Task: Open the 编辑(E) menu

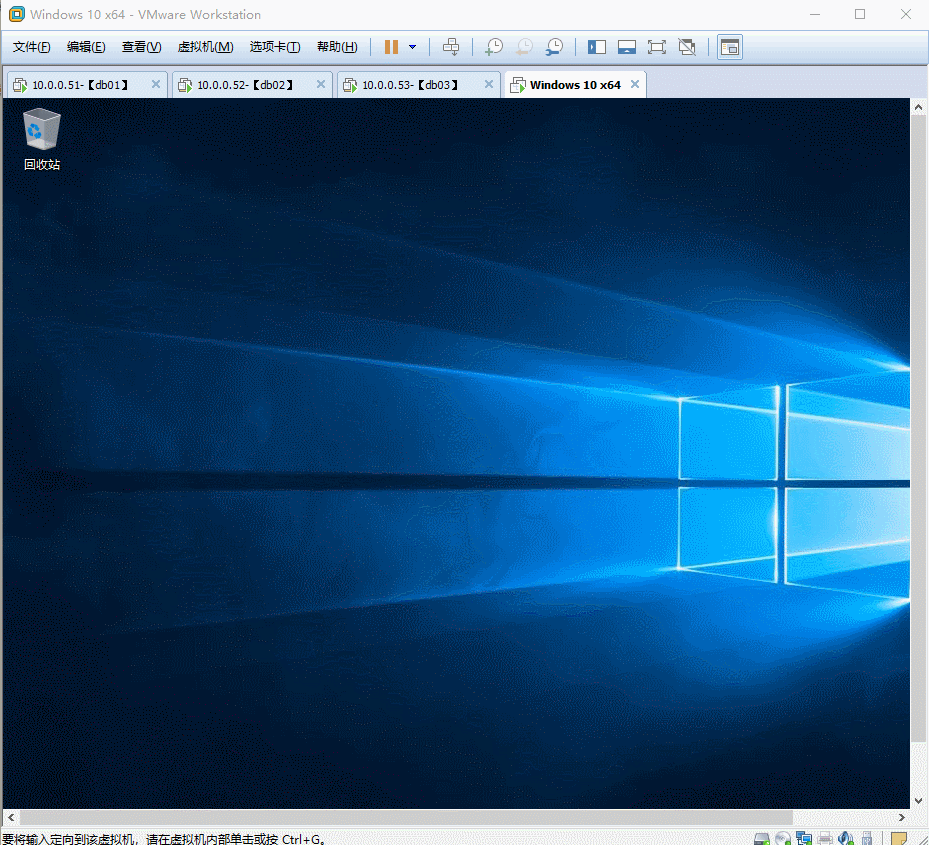Action: [86, 47]
